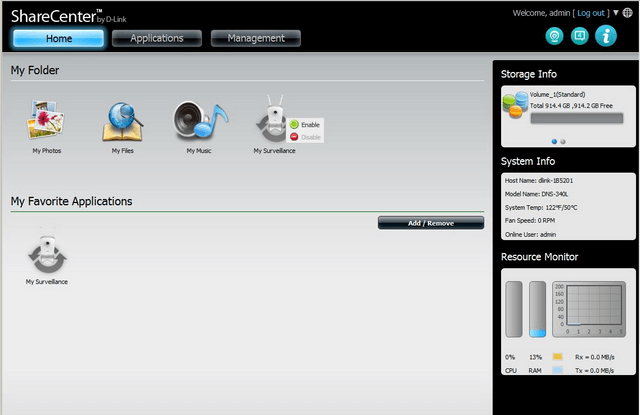Viewport: 640px width, 415px height.
Task: Open the Applications tab
Action: coord(157,38)
